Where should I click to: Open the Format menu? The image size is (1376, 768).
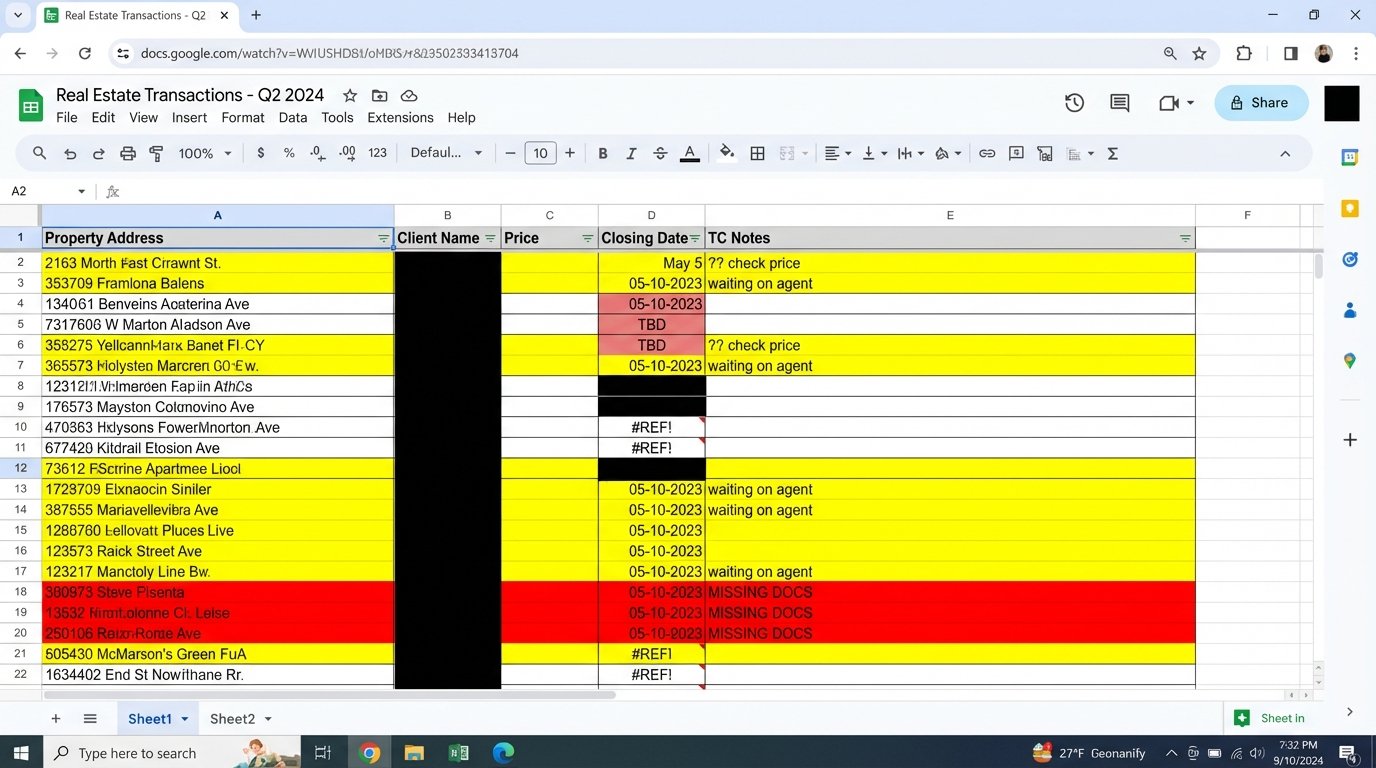pyautogui.click(x=242, y=117)
